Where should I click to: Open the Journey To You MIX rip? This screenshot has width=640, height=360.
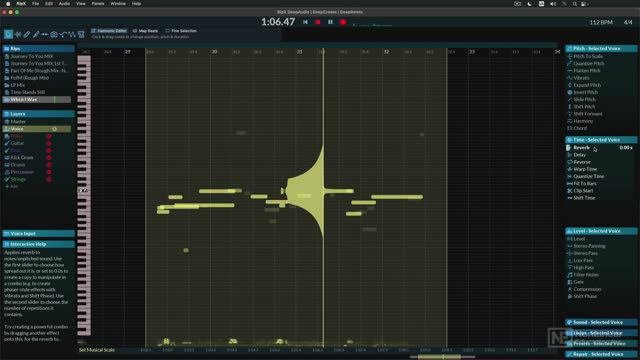pos(32,56)
